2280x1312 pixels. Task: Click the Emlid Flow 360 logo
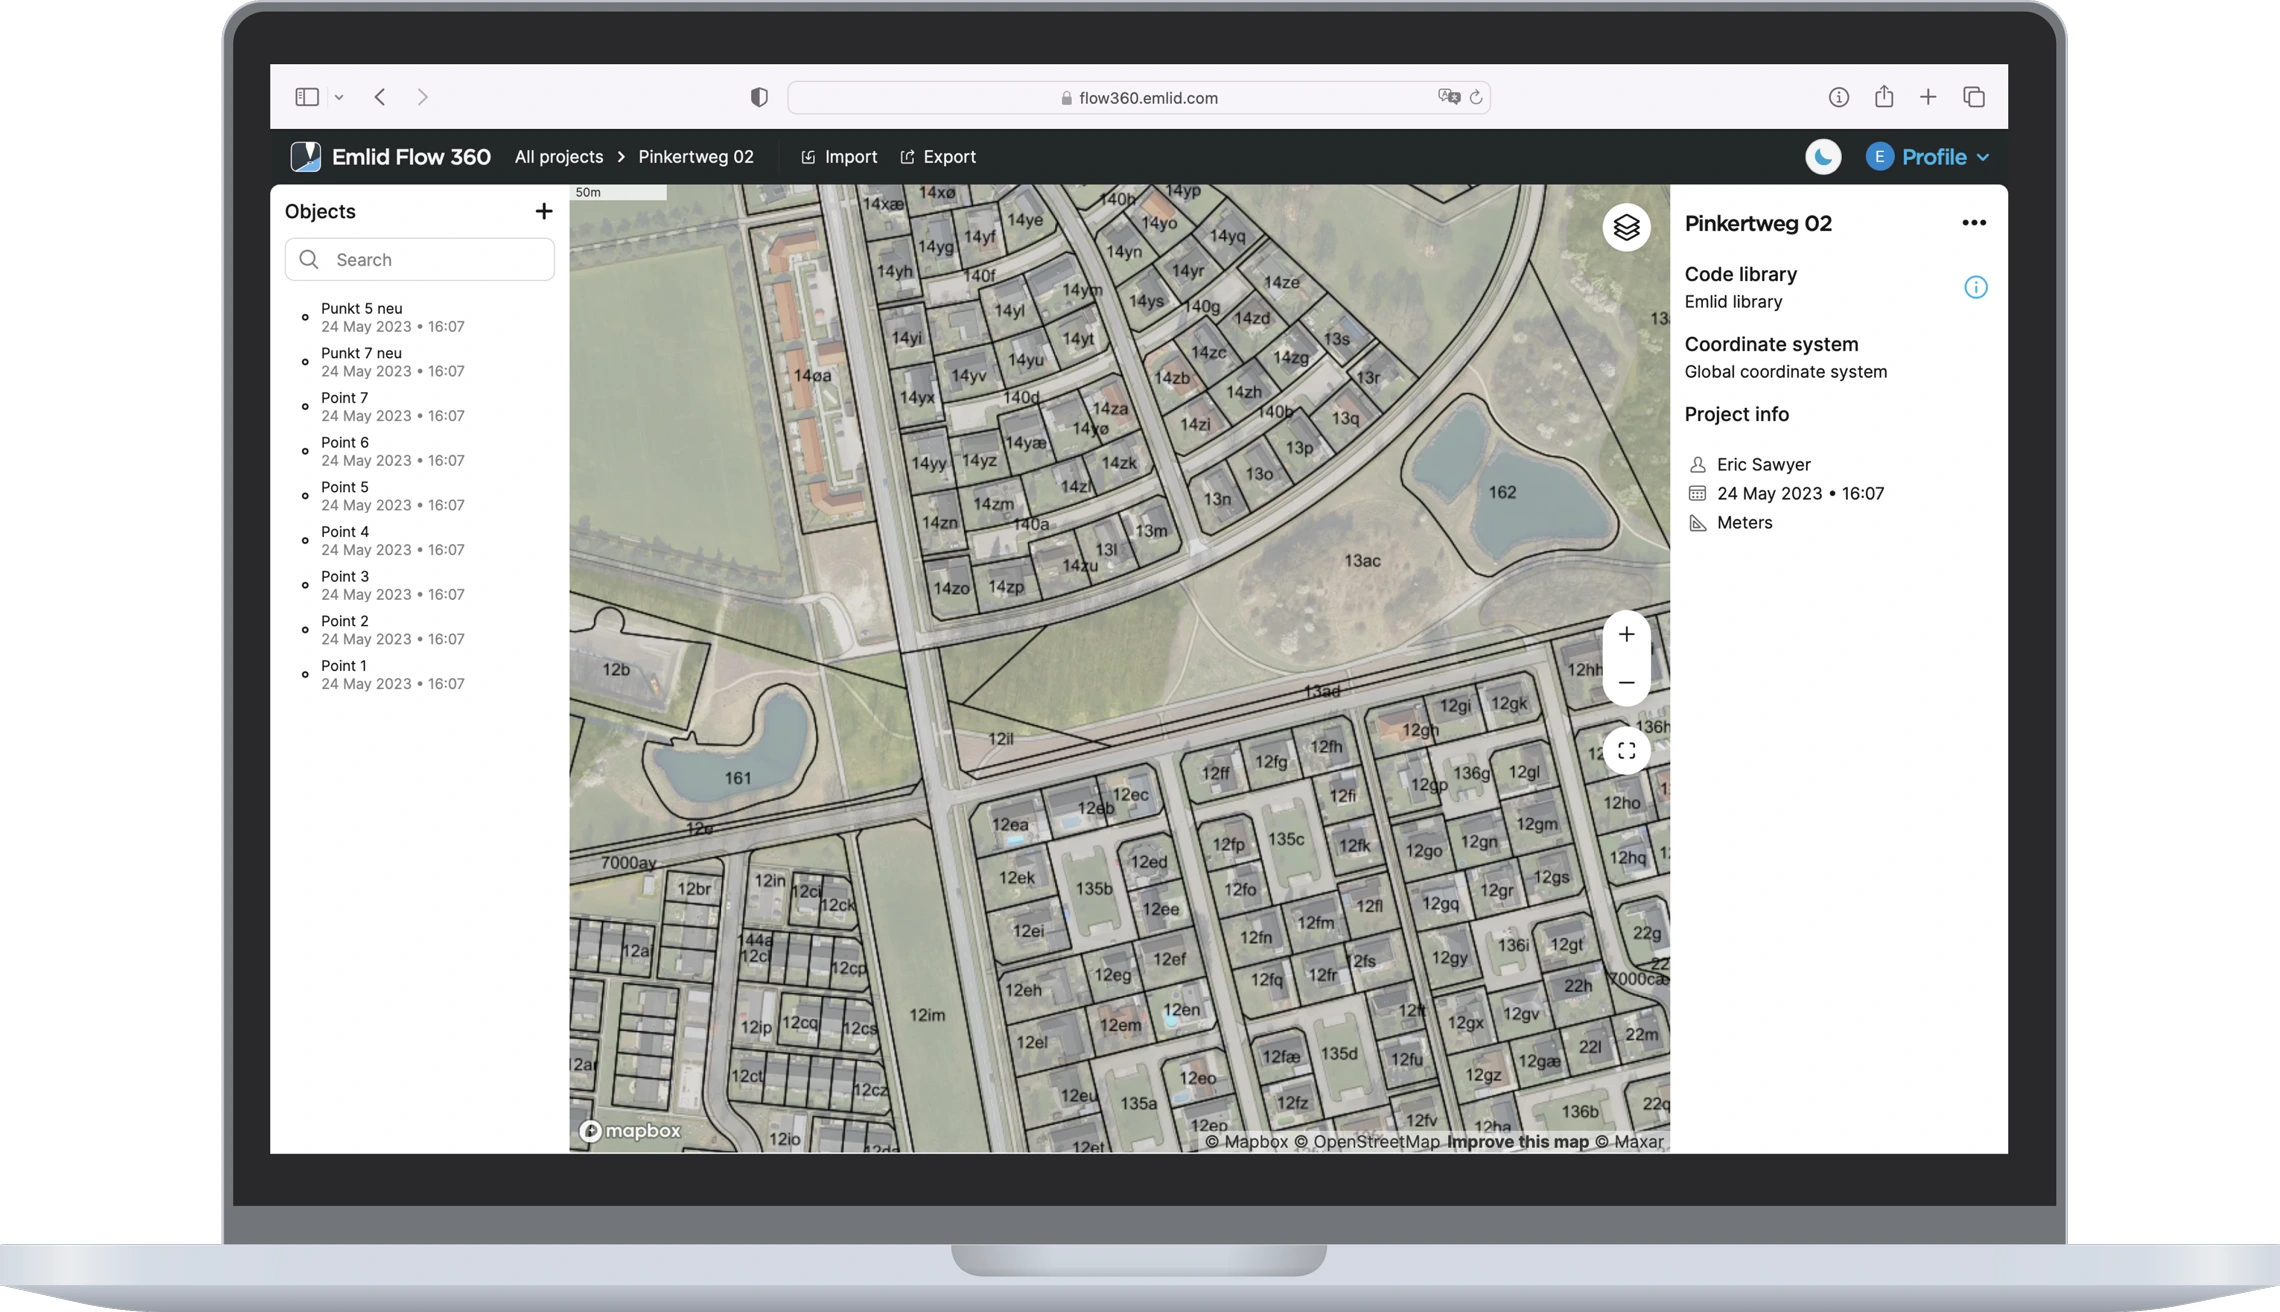(305, 157)
